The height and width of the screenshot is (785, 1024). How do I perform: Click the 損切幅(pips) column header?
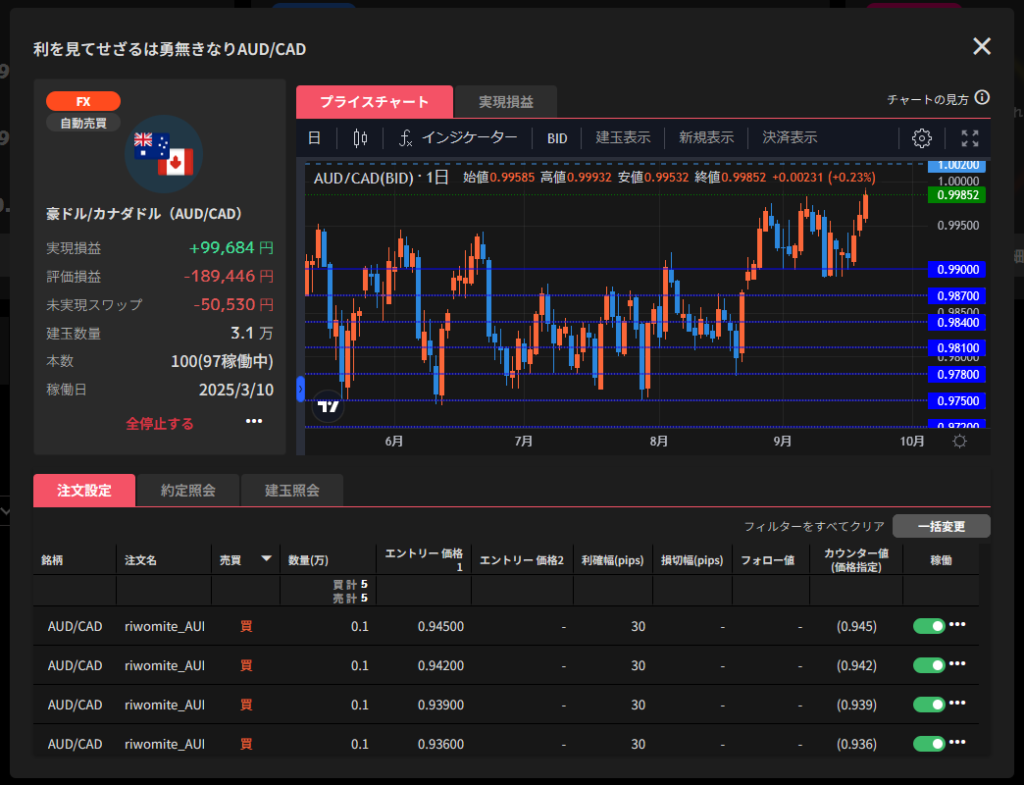[x=692, y=560]
